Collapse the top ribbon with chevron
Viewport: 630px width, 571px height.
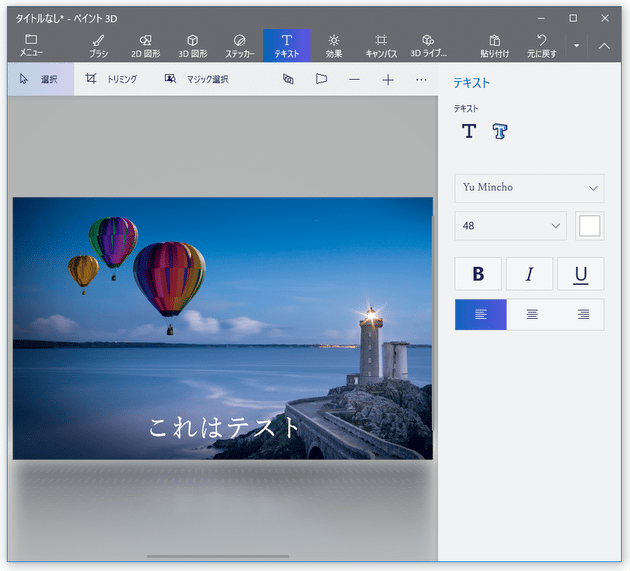pos(604,46)
